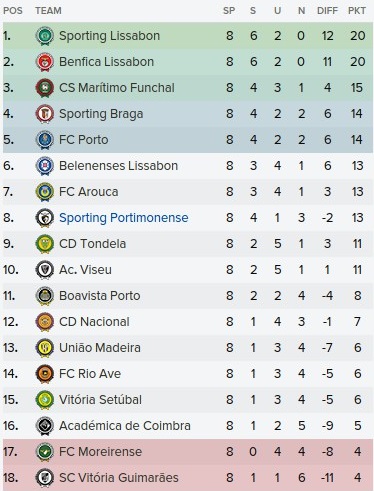Click the TEAM column header

48,11
